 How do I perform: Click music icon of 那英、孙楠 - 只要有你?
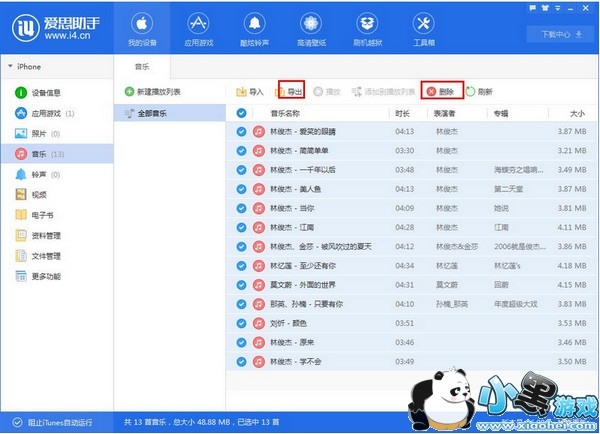259,304
